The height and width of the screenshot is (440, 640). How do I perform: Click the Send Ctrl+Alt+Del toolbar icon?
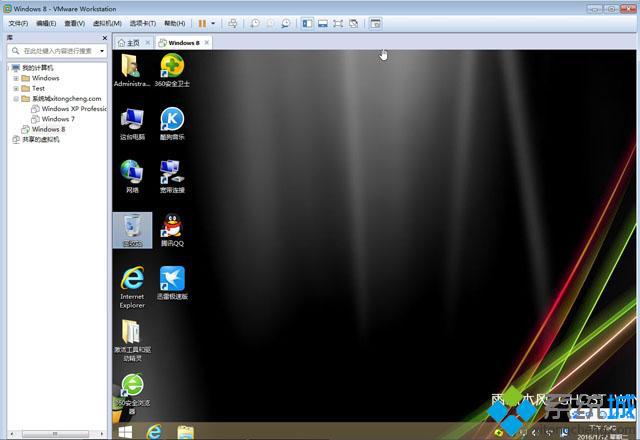pyautogui.click(x=232, y=24)
